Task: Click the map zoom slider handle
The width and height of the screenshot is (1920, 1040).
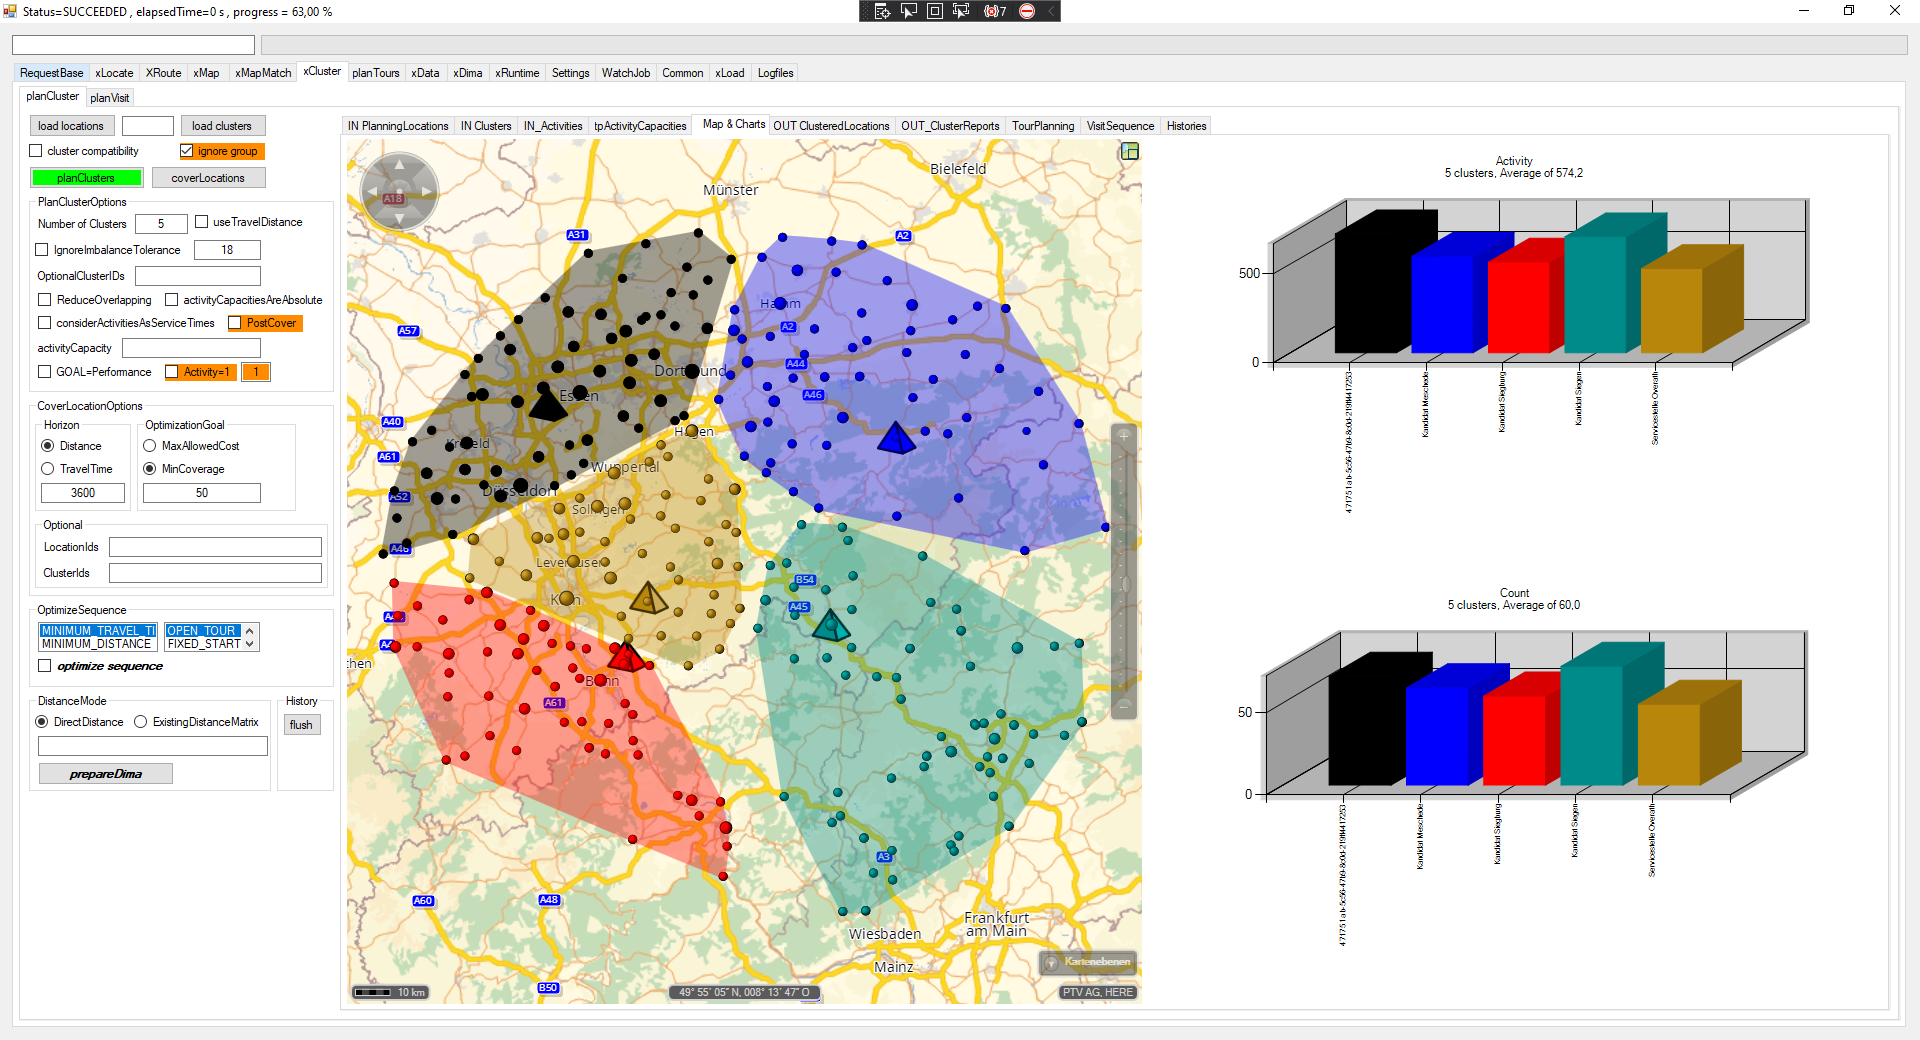Action: pos(1124,584)
